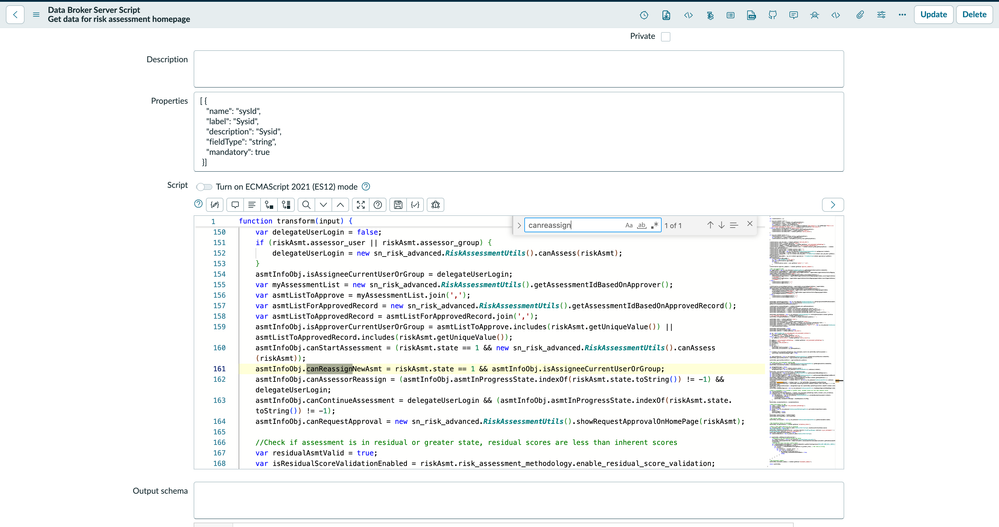Toggle find in selection in find widget

[733, 225]
